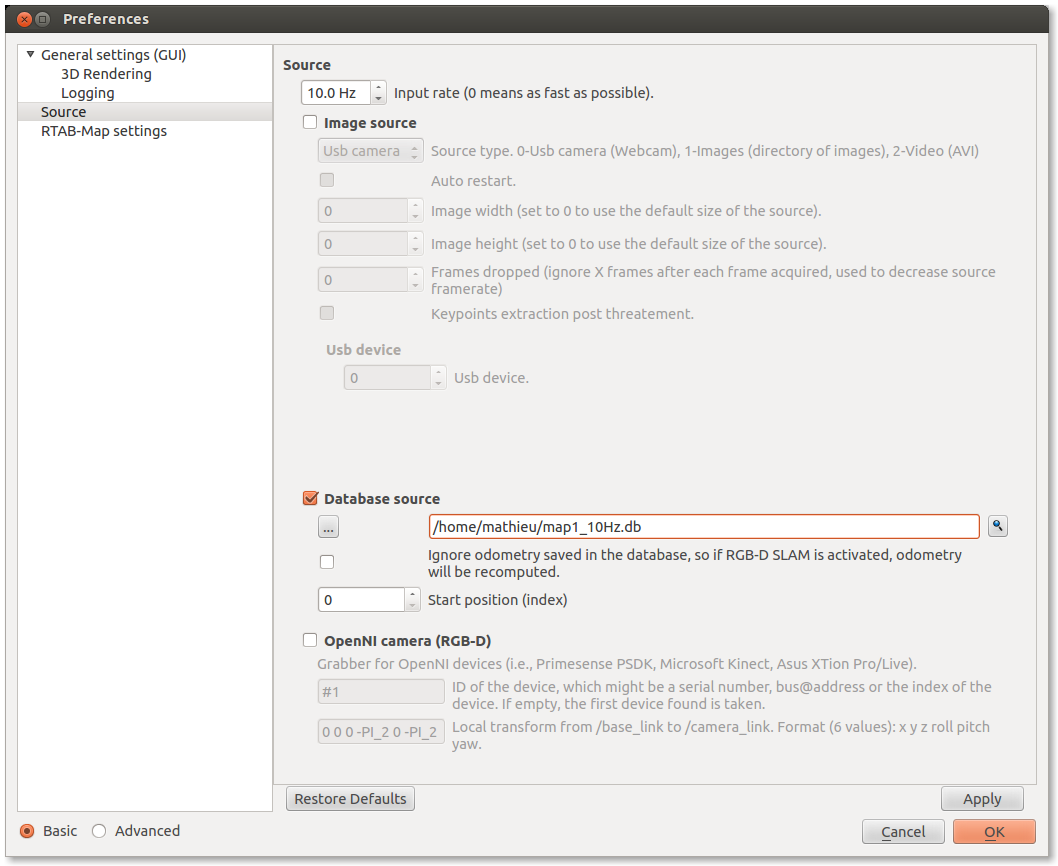Uncheck the Database source checkbox

310,499
